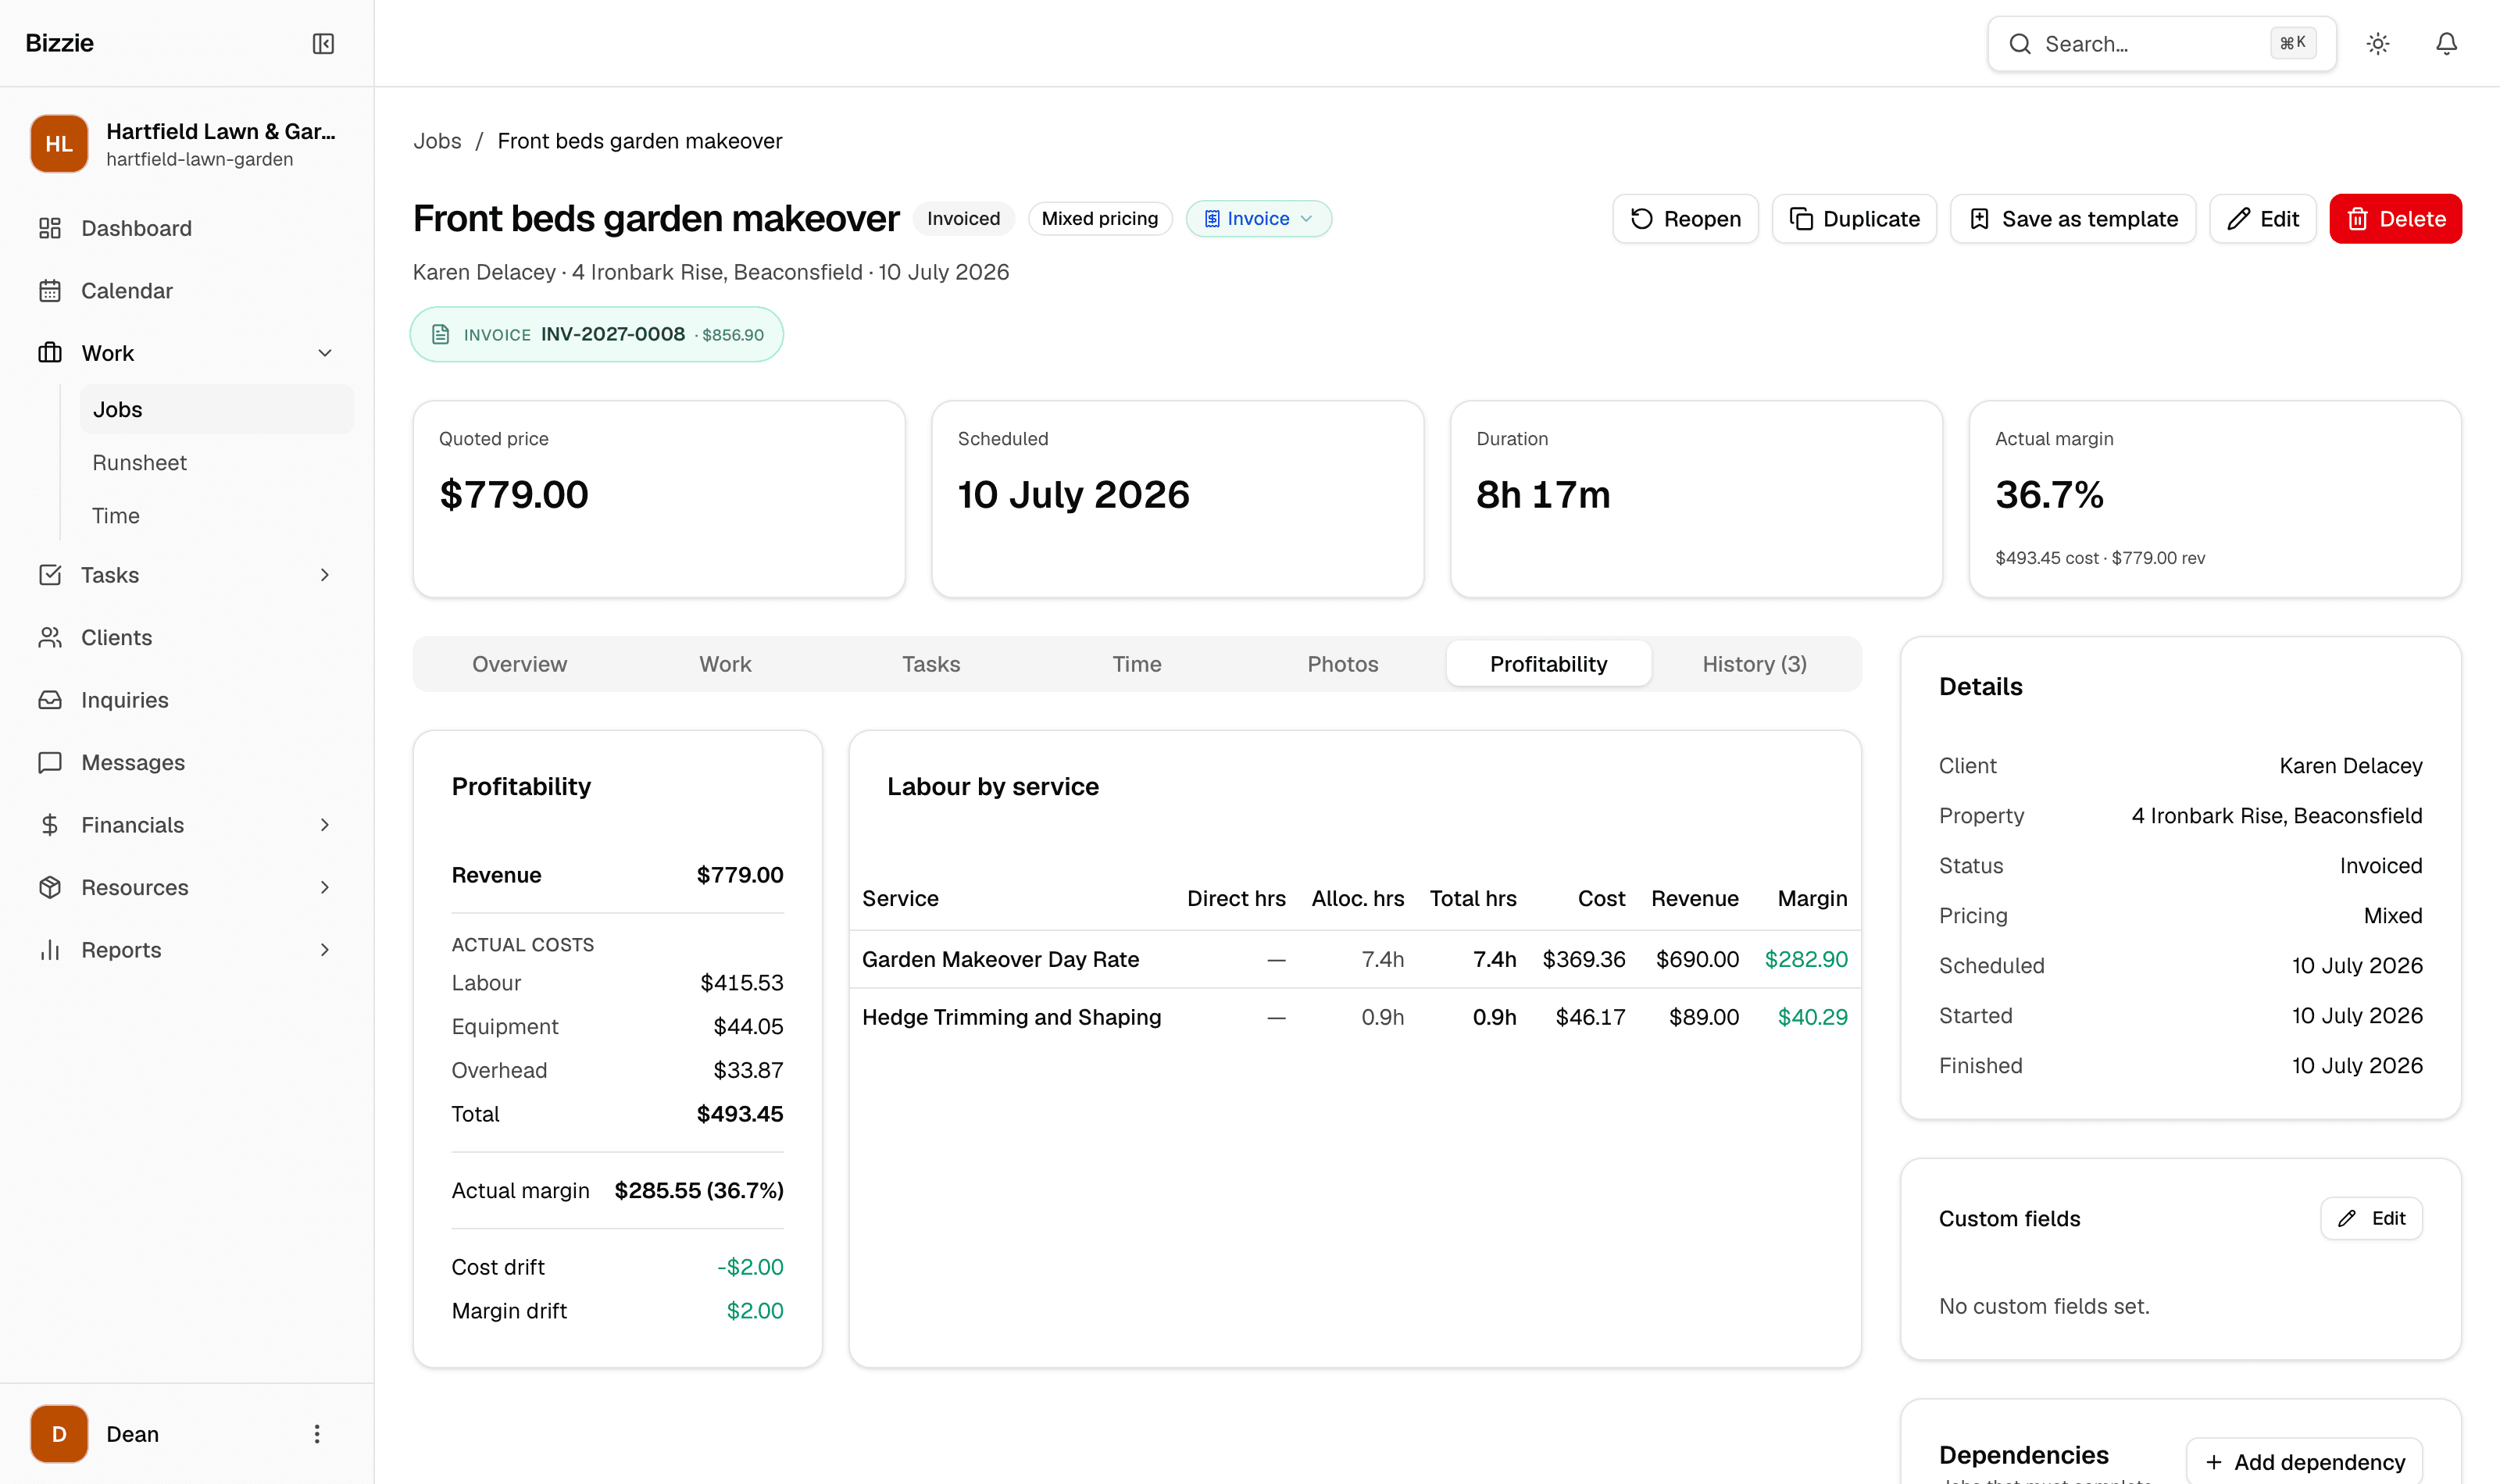Expand the Reports sidebar section
The height and width of the screenshot is (1484, 2500).
click(x=325, y=950)
